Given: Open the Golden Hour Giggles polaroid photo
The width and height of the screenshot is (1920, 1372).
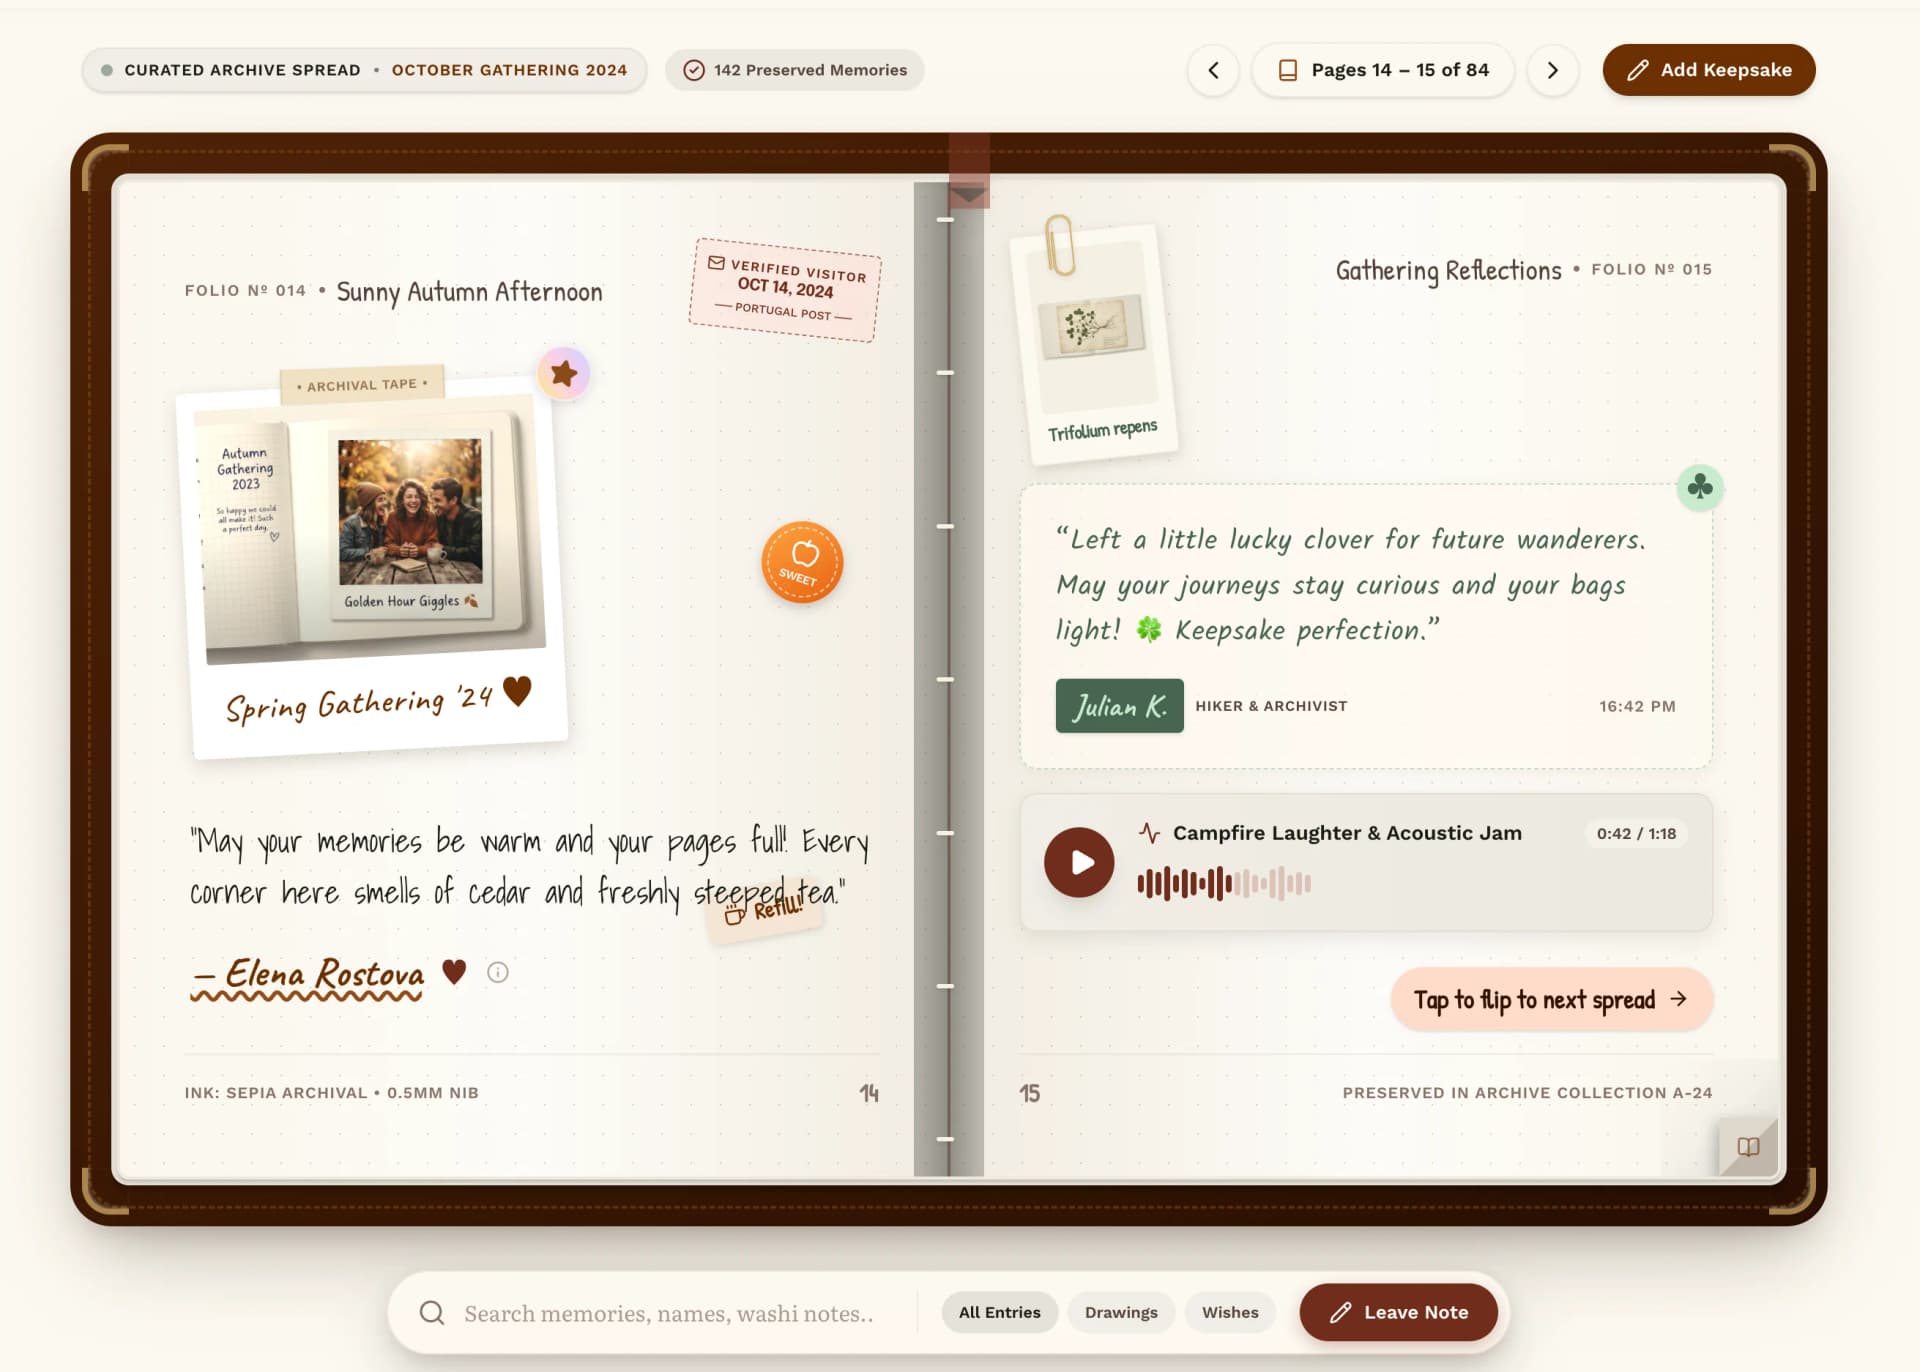Looking at the screenshot, I should [410, 527].
